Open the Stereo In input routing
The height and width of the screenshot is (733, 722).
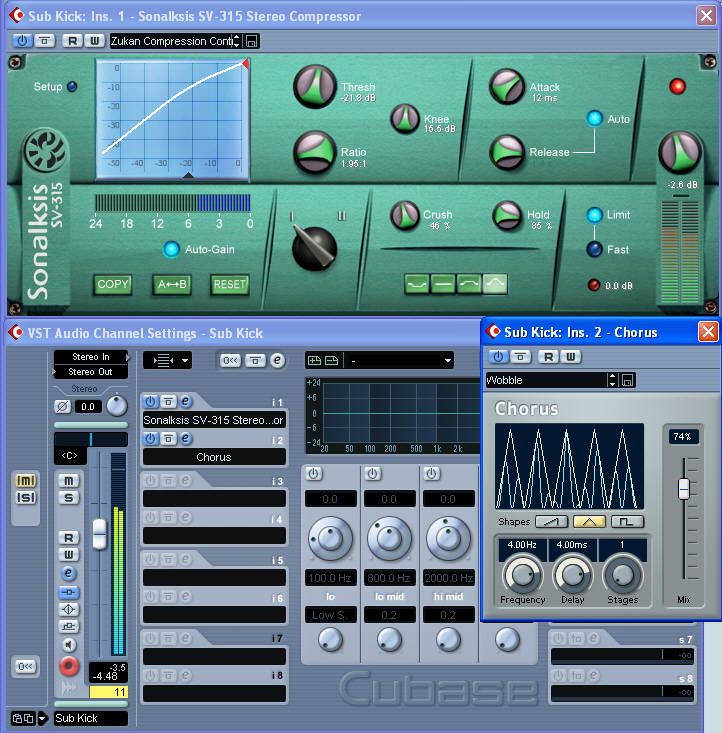pos(91,357)
